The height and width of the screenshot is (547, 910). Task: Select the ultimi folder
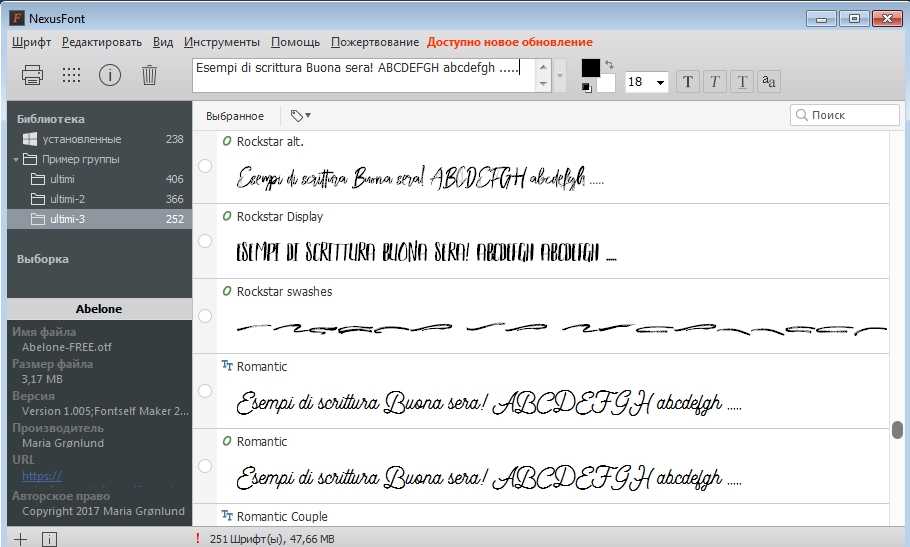pyautogui.click(x=99, y=179)
